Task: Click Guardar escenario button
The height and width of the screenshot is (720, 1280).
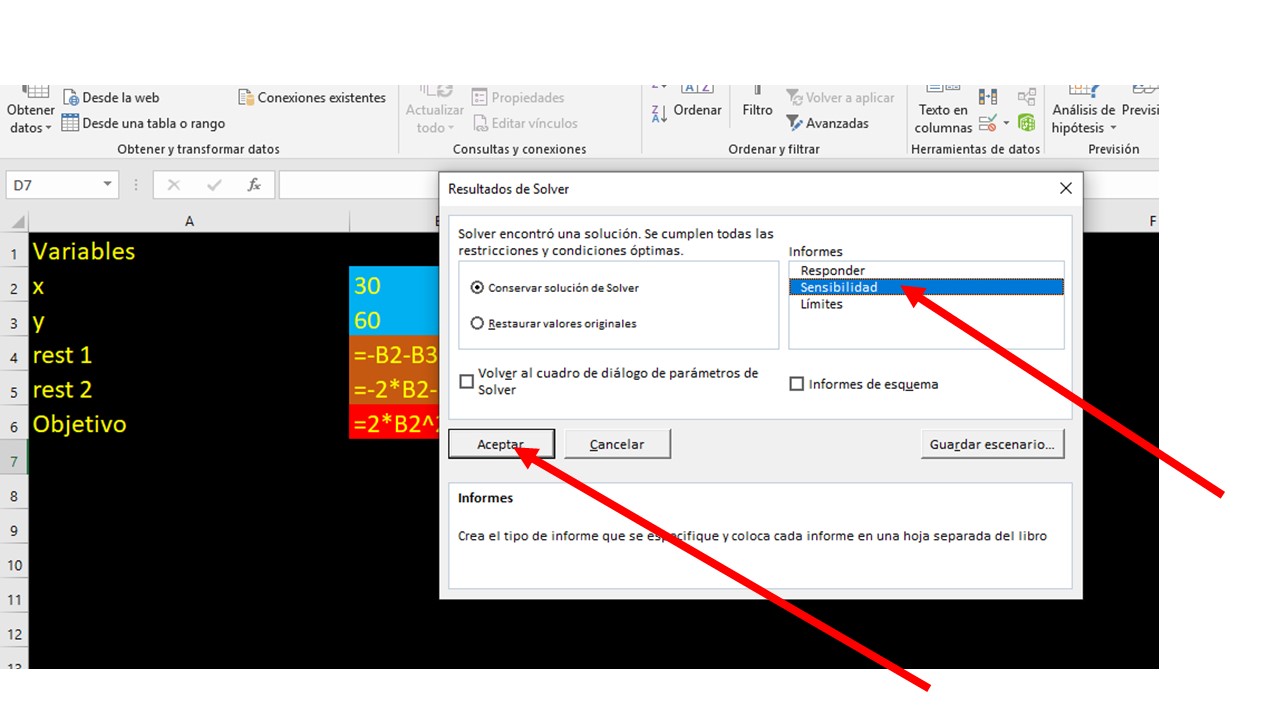Action: pos(992,444)
